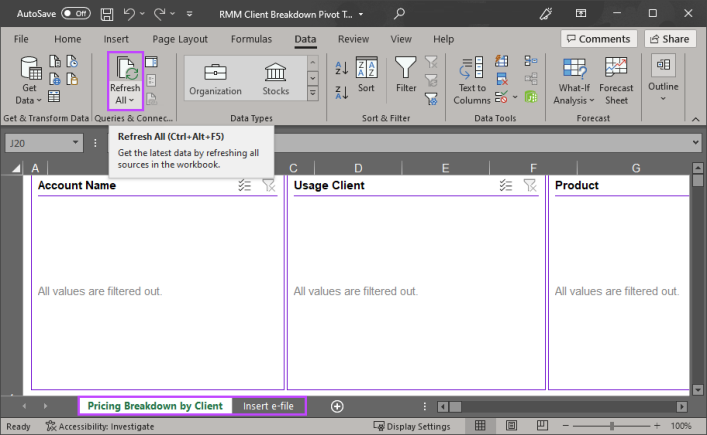Open the Get Data button
Image resolution: width=707 pixels, height=435 pixels.
pyautogui.click(x=30, y=80)
